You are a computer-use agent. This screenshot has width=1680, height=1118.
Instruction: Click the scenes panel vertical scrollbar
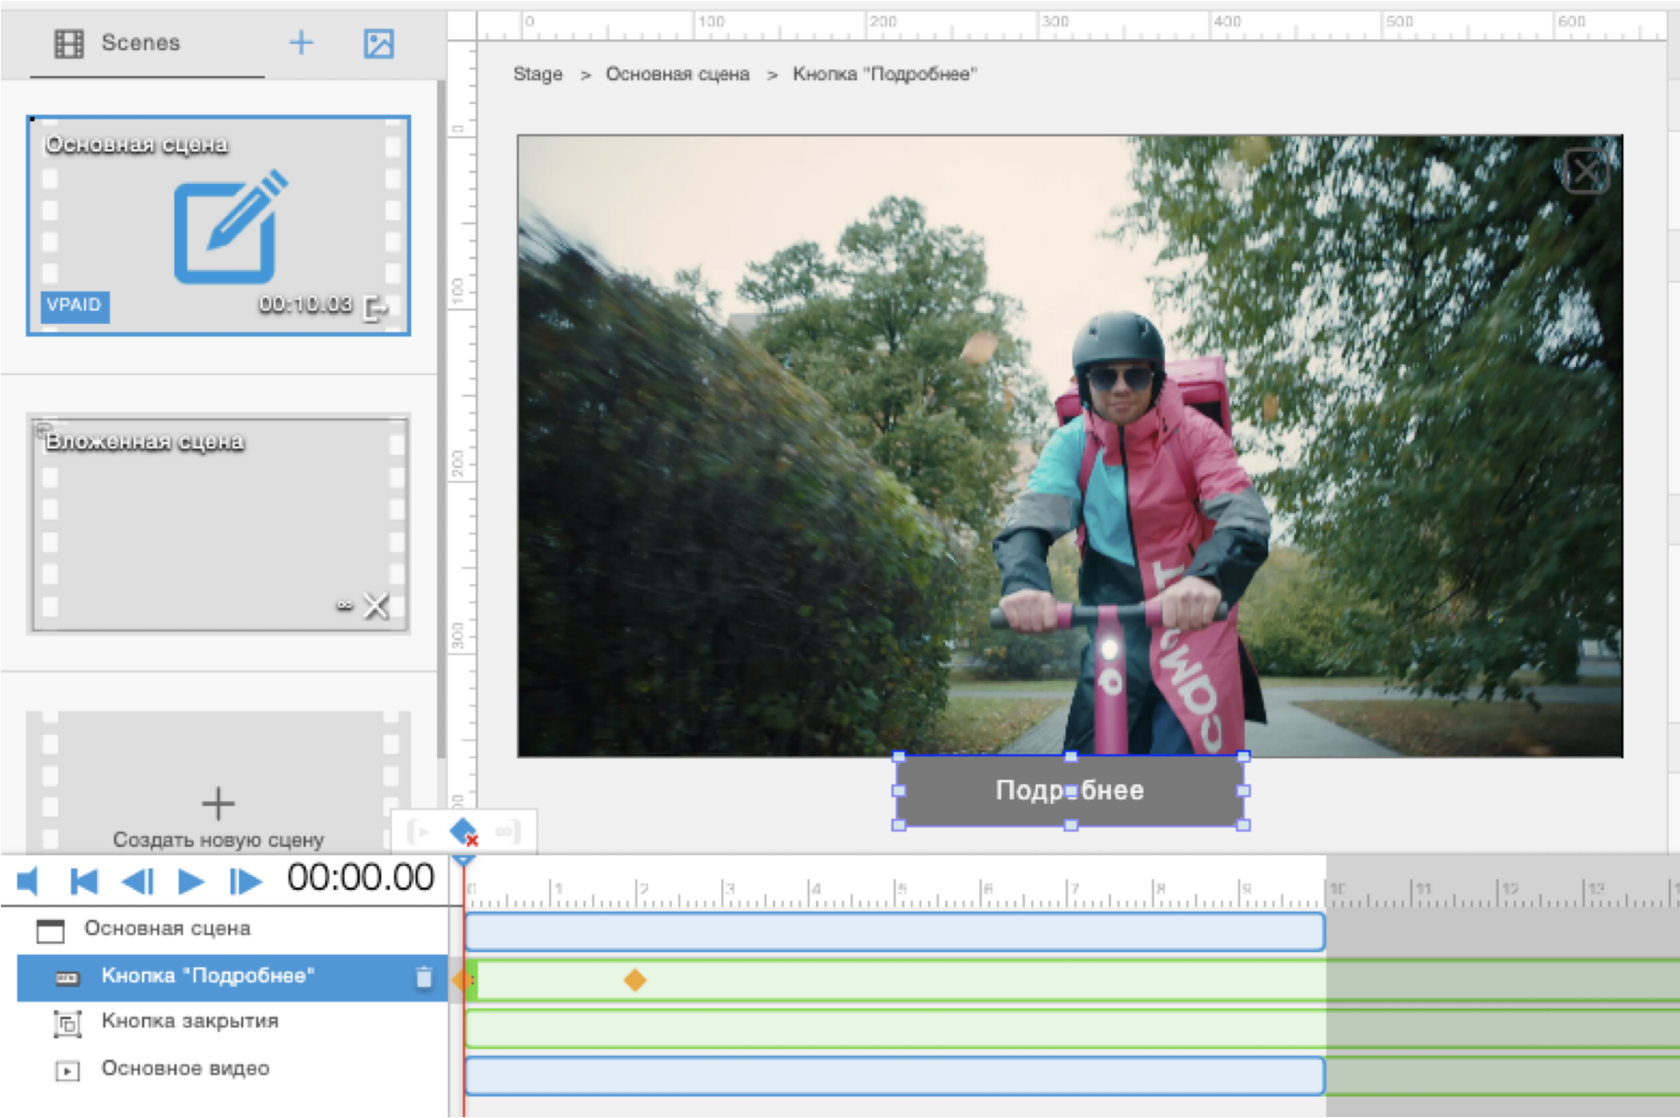(x=441, y=420)
